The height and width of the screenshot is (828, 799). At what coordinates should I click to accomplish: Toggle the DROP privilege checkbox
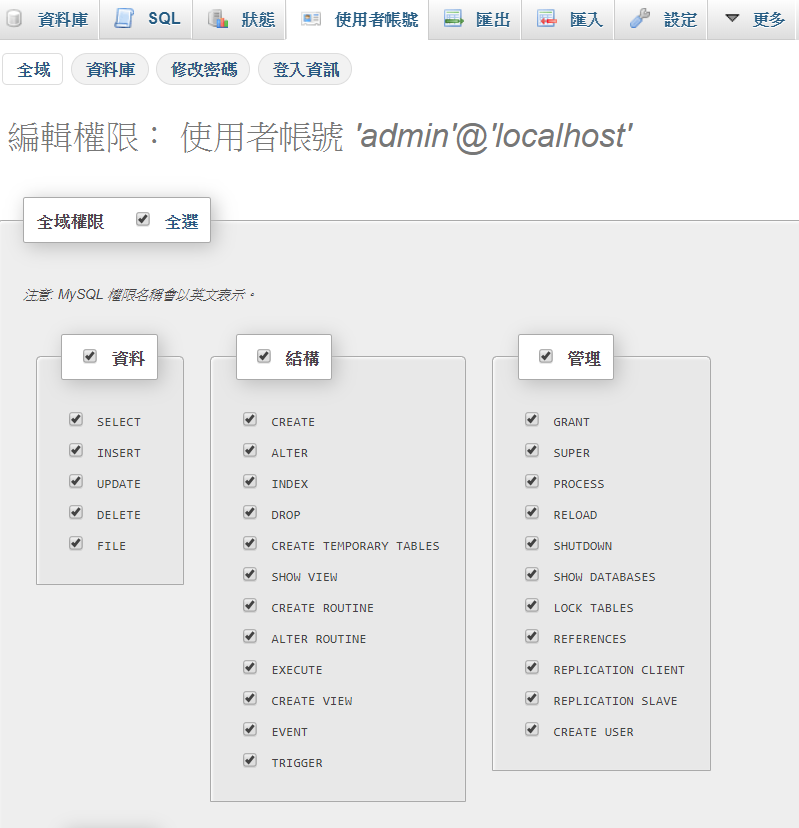point(250,513)
